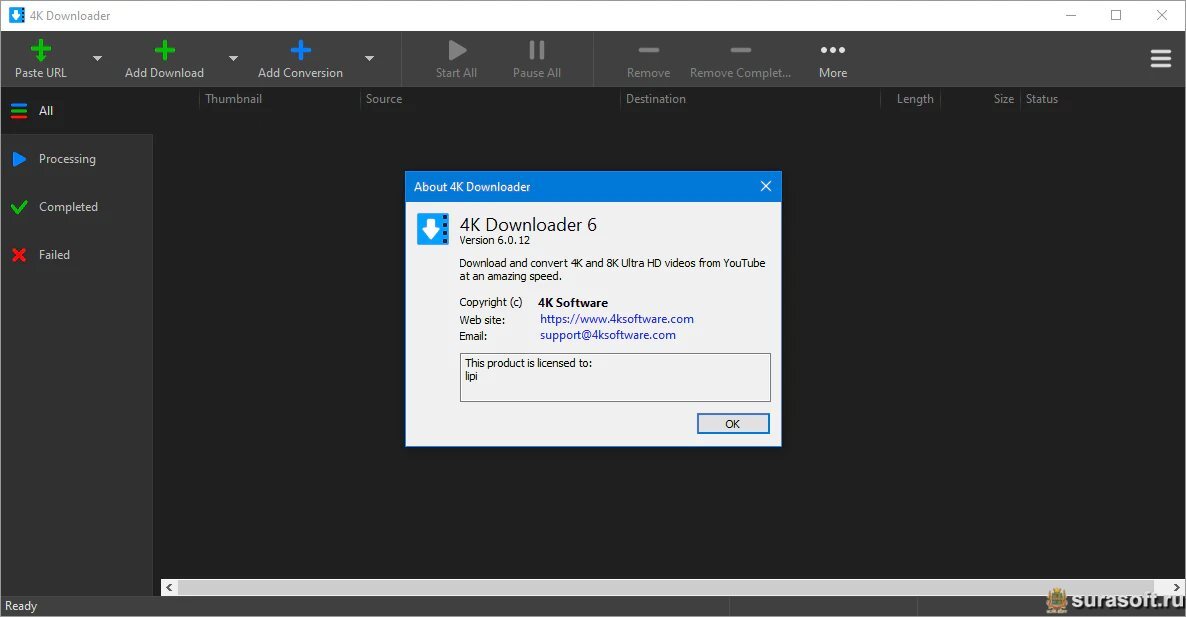Expand the Add Download dropdown arrow
The width and height of the screenshot is (1186, 617).
point(233,59)
